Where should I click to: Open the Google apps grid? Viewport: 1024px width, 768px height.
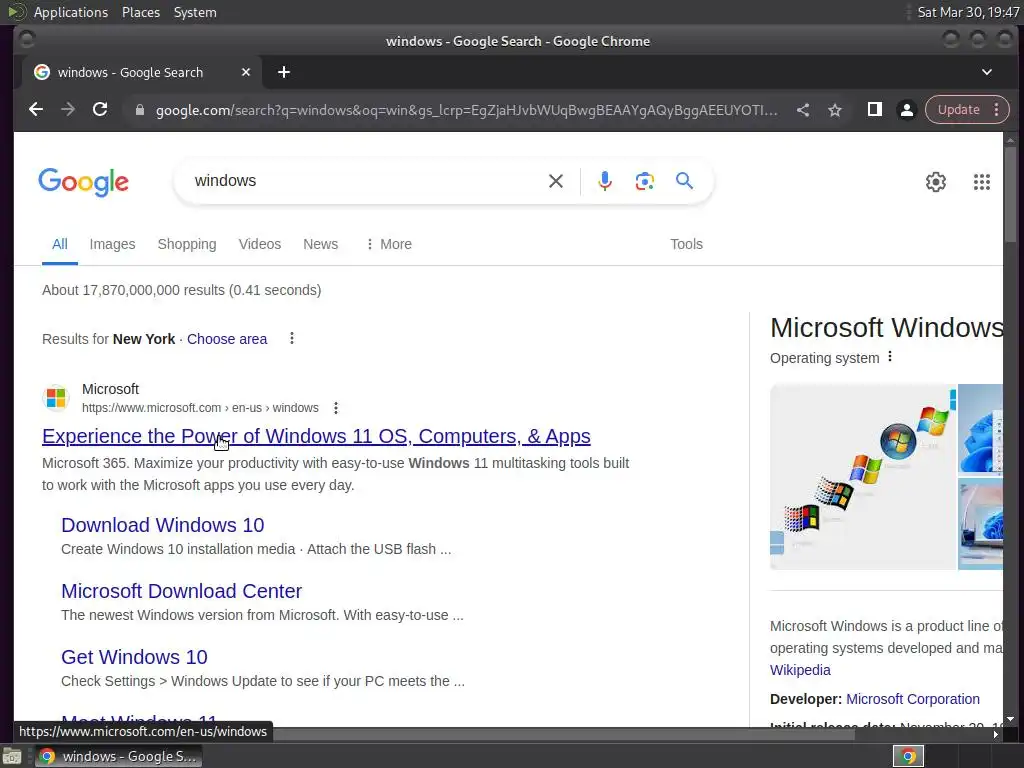982,182
